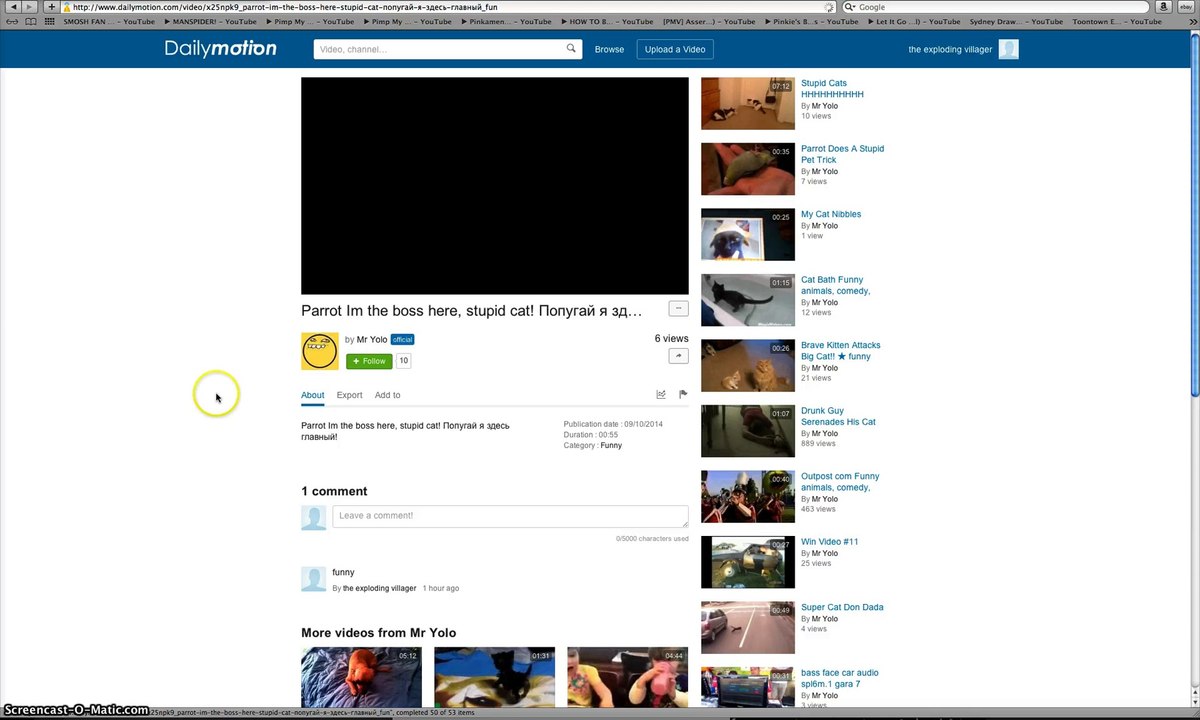The width and height of the screenshot is (1200, 720).
Task: Click the more options ellipsis button beside title
Action: (x=678, y=308)
